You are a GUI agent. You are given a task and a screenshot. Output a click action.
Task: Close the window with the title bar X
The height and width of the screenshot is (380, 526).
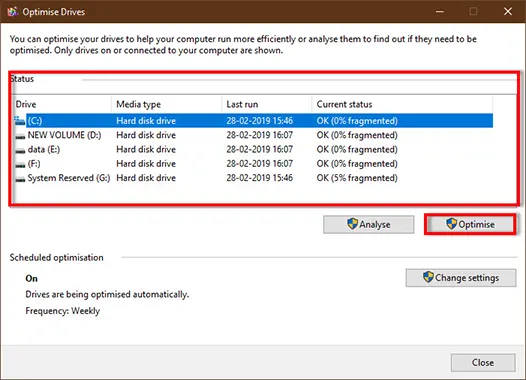point(508,12)
